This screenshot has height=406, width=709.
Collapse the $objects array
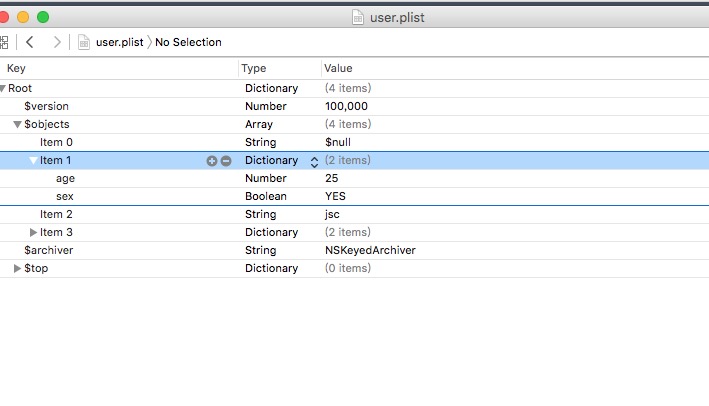(18, 125)
